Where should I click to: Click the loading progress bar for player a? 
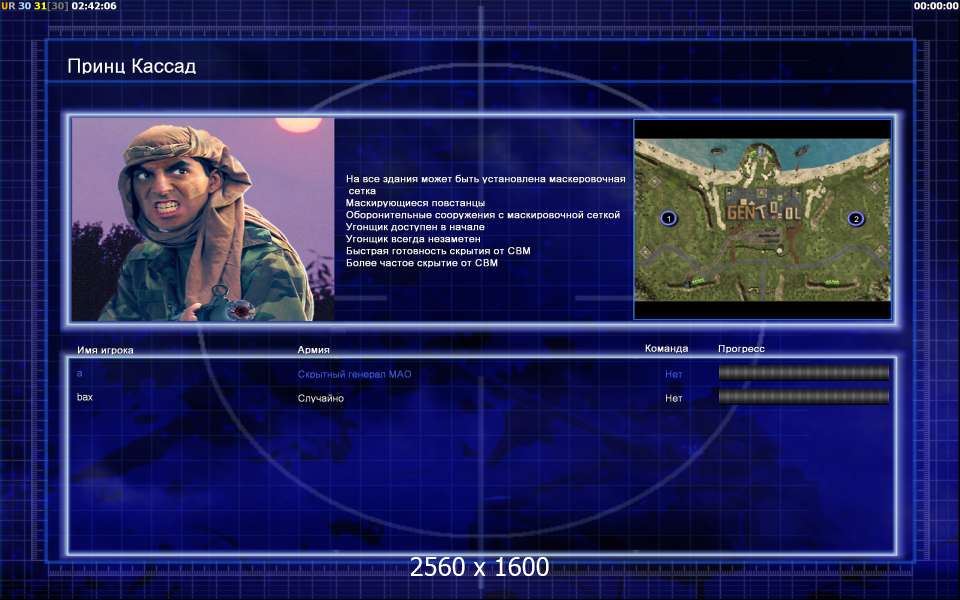pyautogui.click(x=803, y=373)
